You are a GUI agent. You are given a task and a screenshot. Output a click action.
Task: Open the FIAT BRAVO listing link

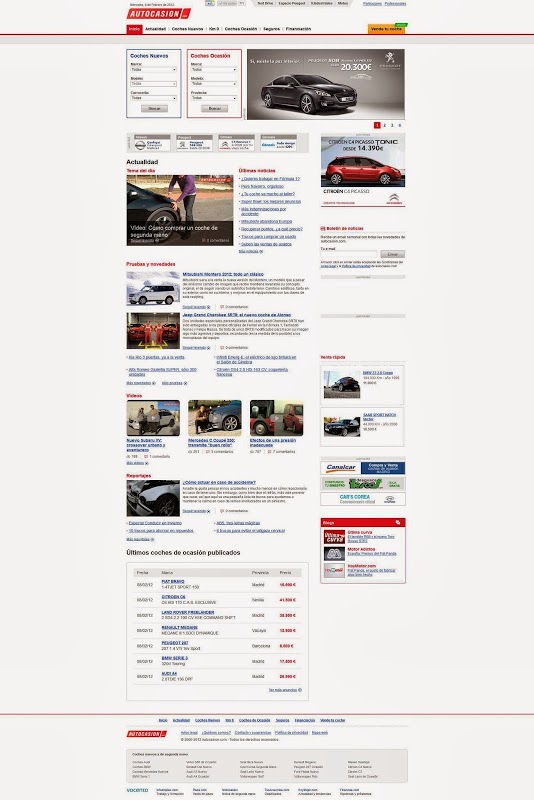click(x=173, y=582)
